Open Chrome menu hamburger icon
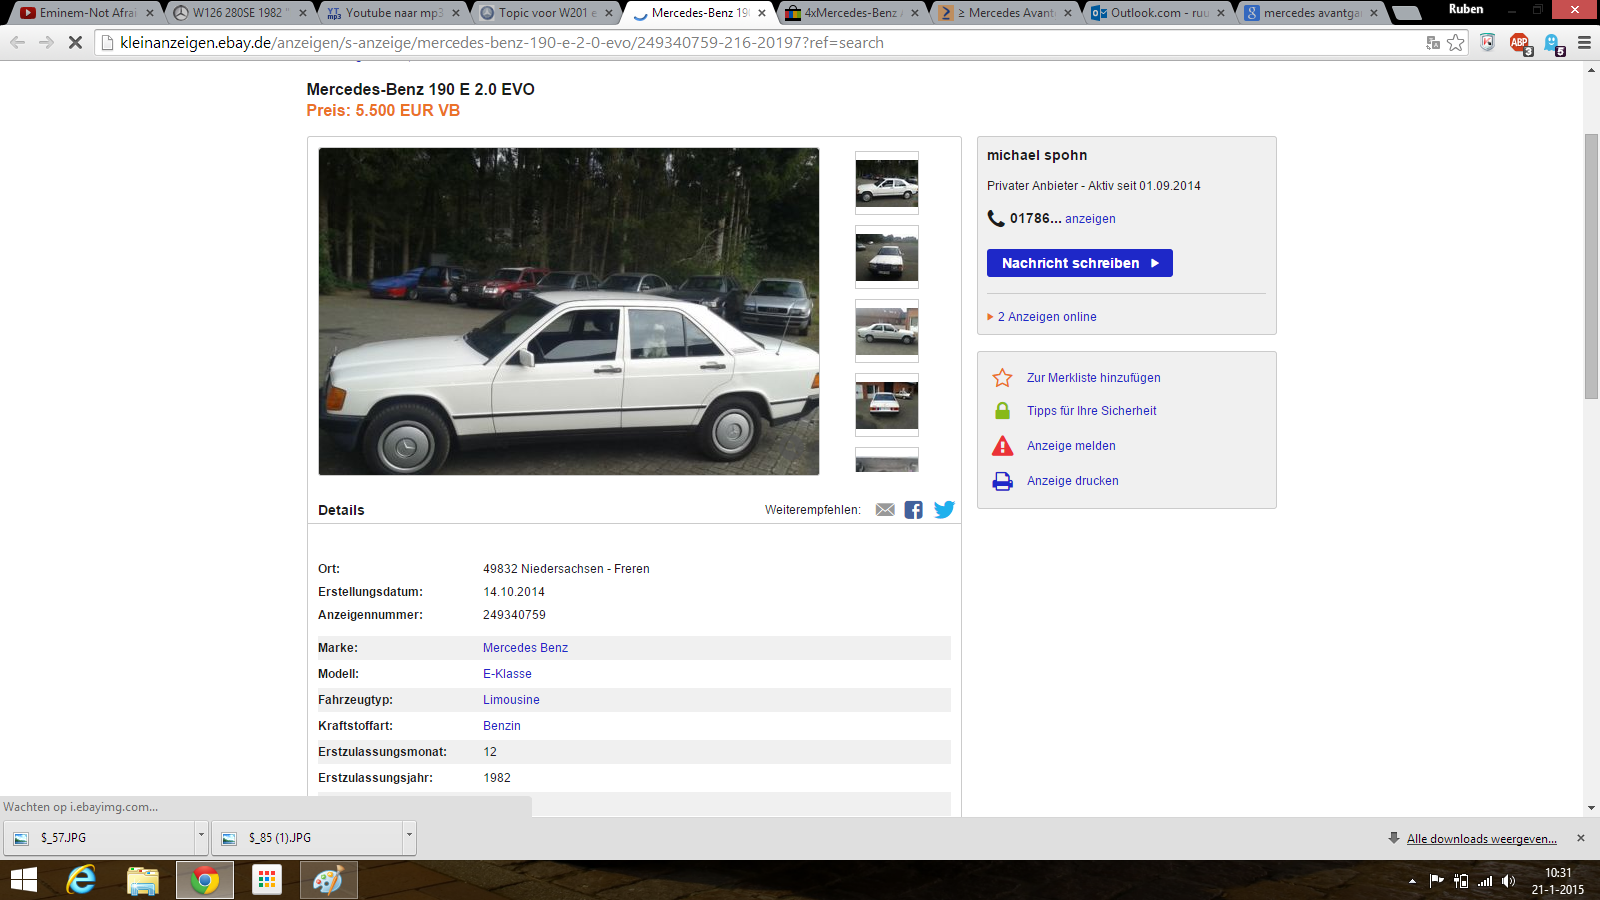 click(x=1584, y=43)
